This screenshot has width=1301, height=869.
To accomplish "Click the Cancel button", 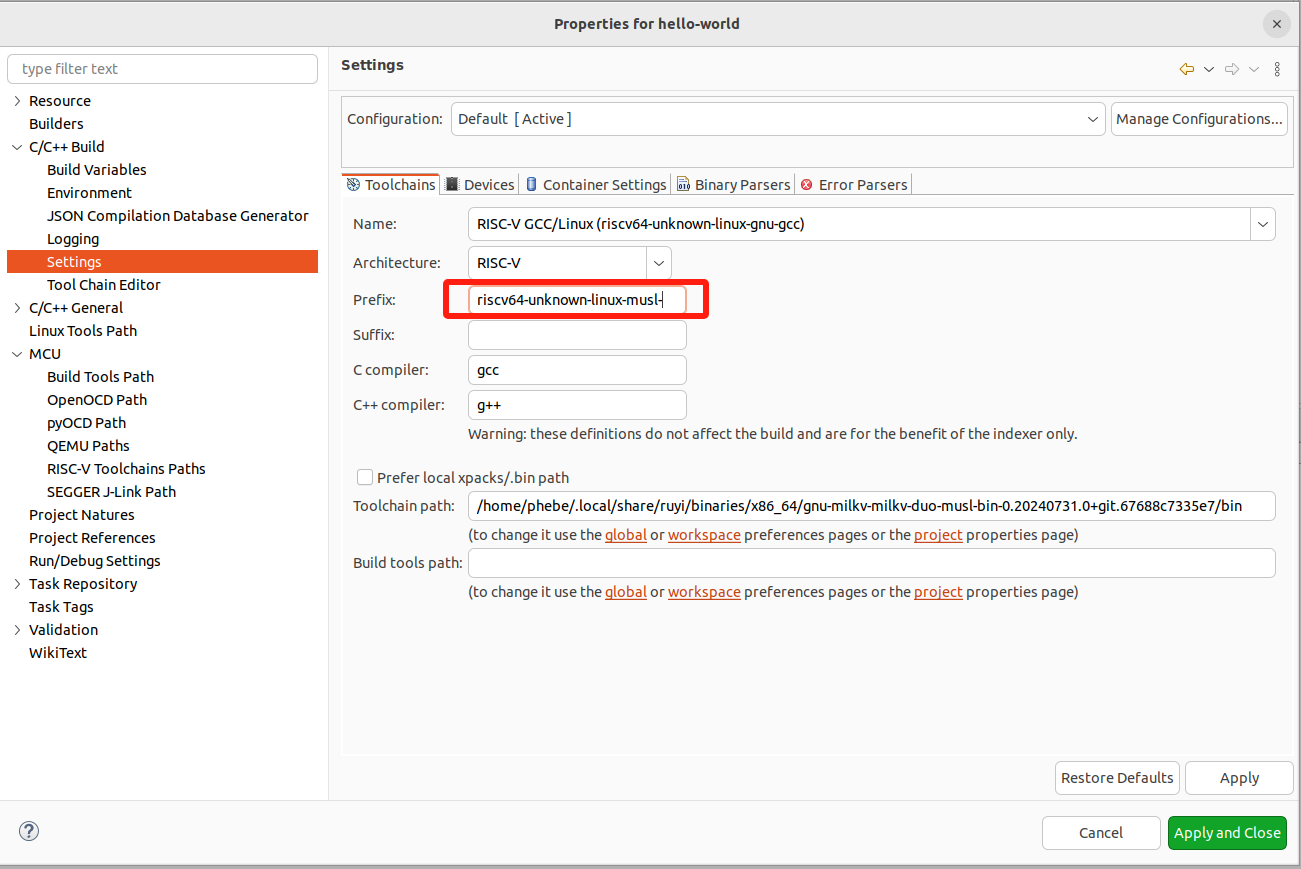I will pos(1101,833).
